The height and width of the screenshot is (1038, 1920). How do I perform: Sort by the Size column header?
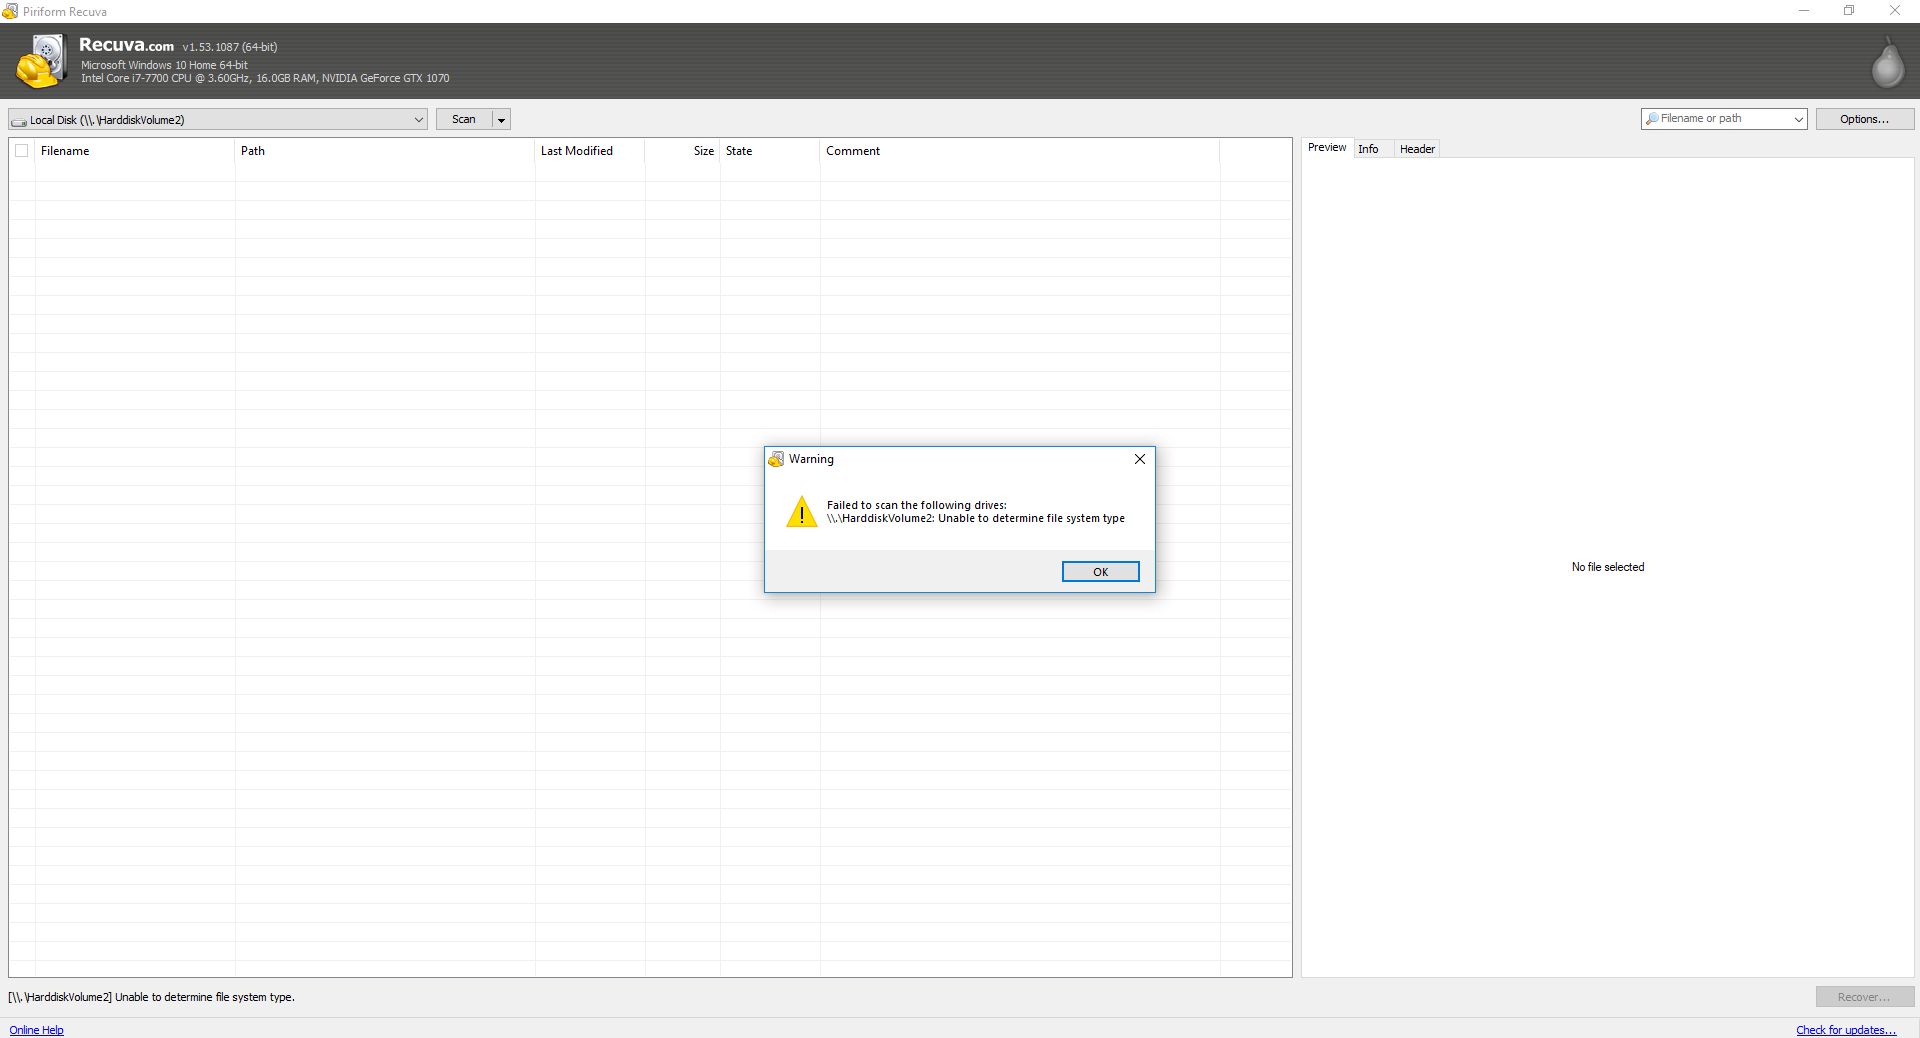coord(683,151)
